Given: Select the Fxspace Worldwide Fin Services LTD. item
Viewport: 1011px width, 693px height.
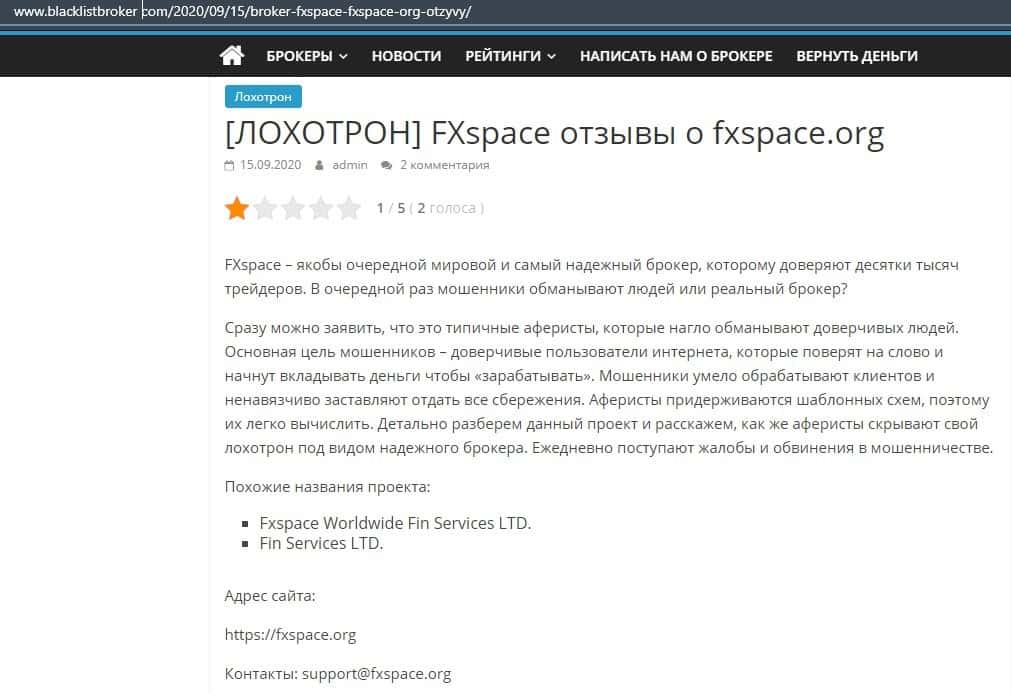Looking at the screenshot, I should pyautogui.click(x=395, y=523).
